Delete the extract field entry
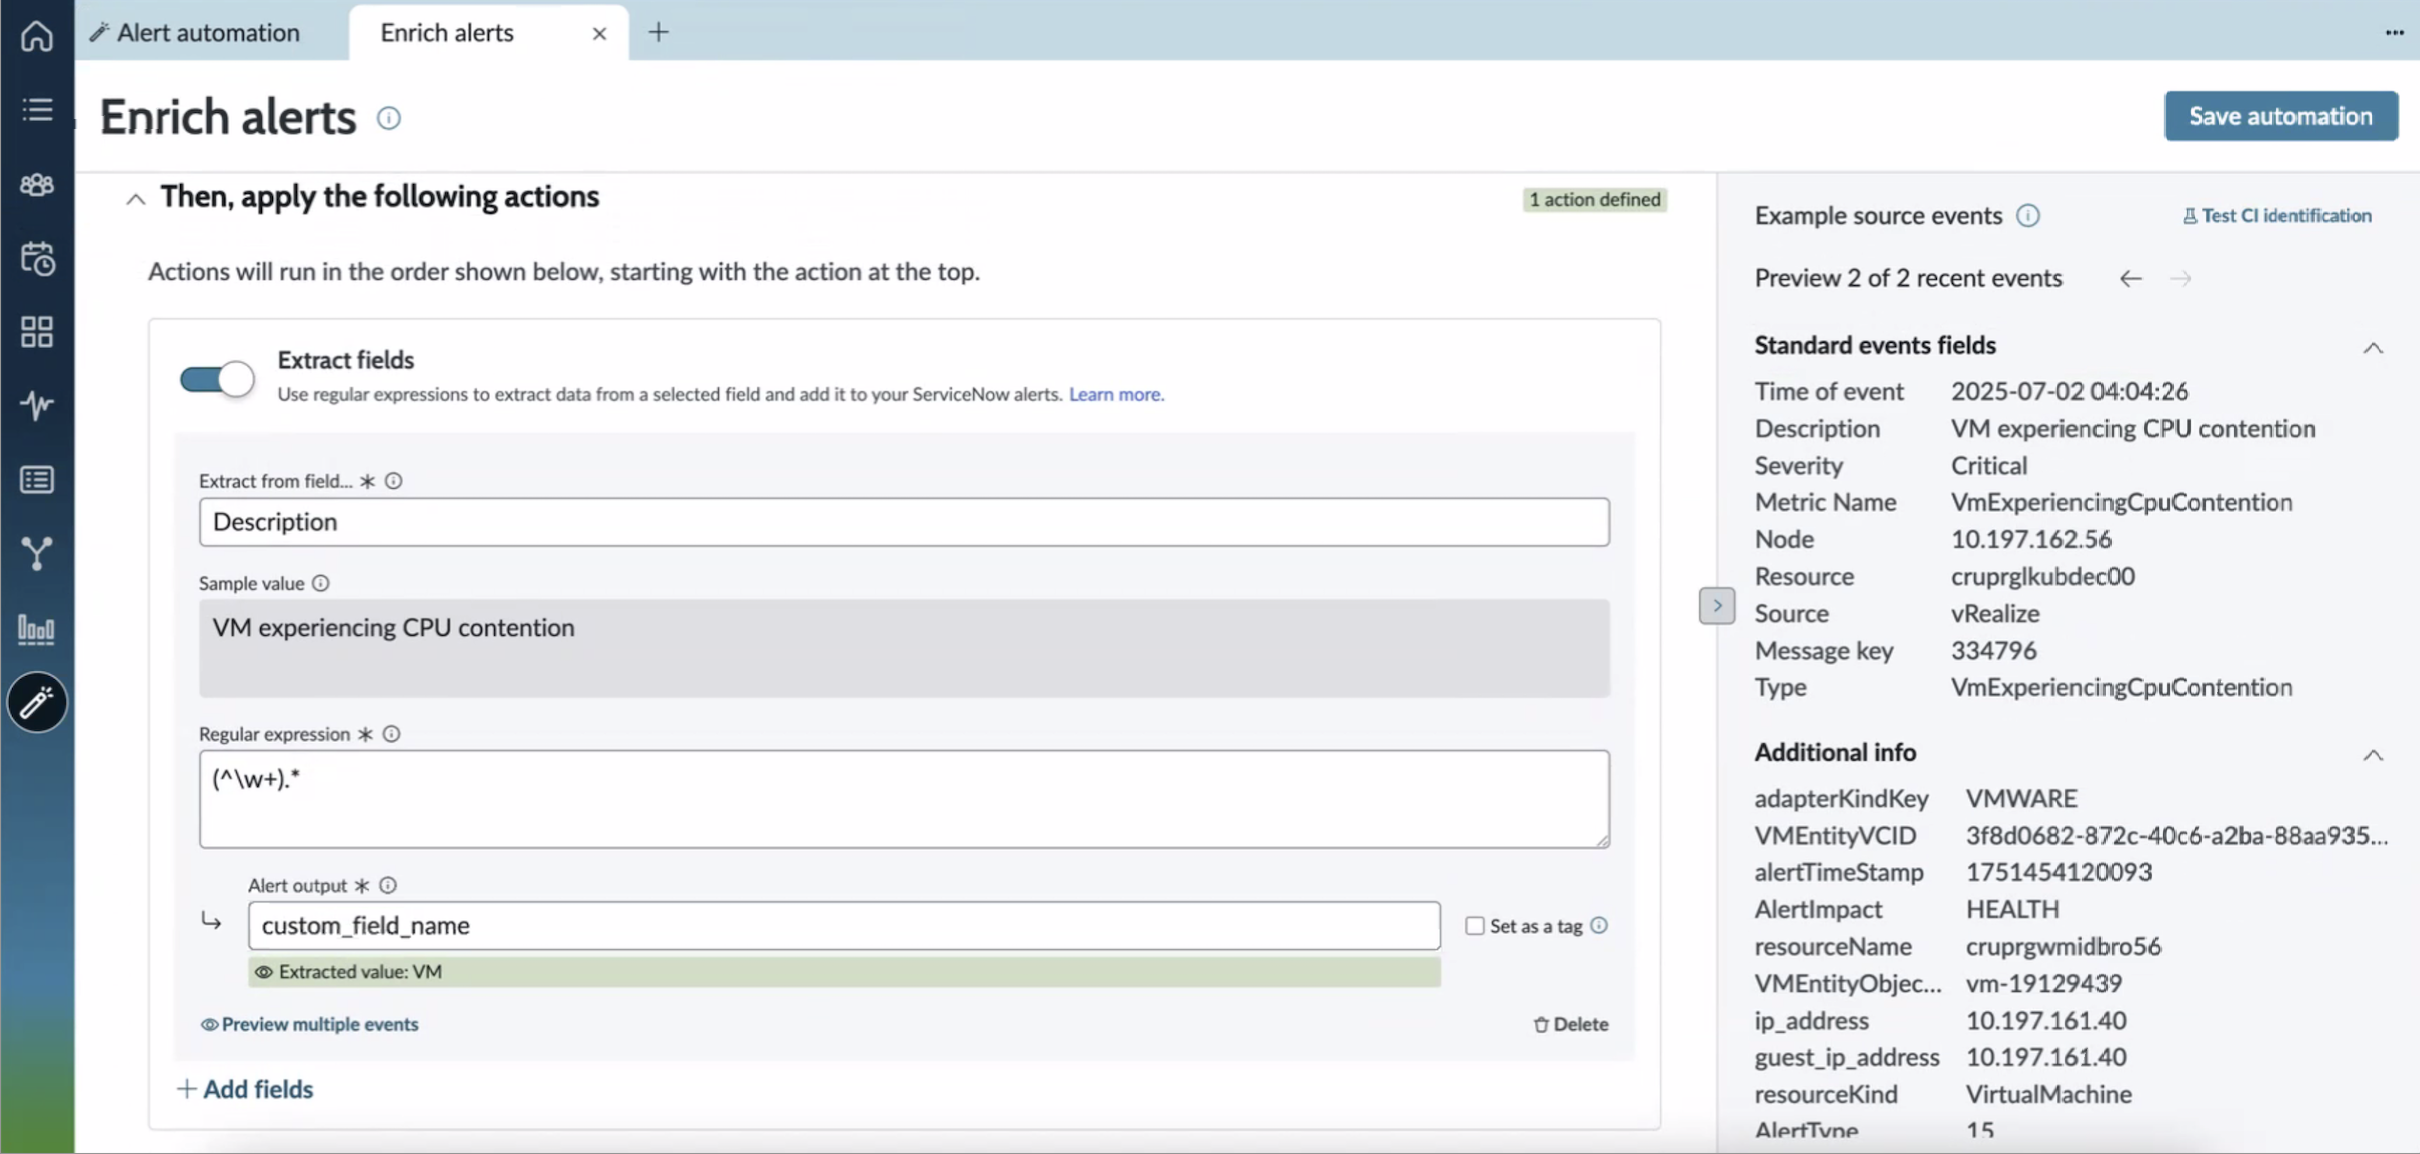Screen dimensions: 2420x1154 click(x=1571, y=1024)
